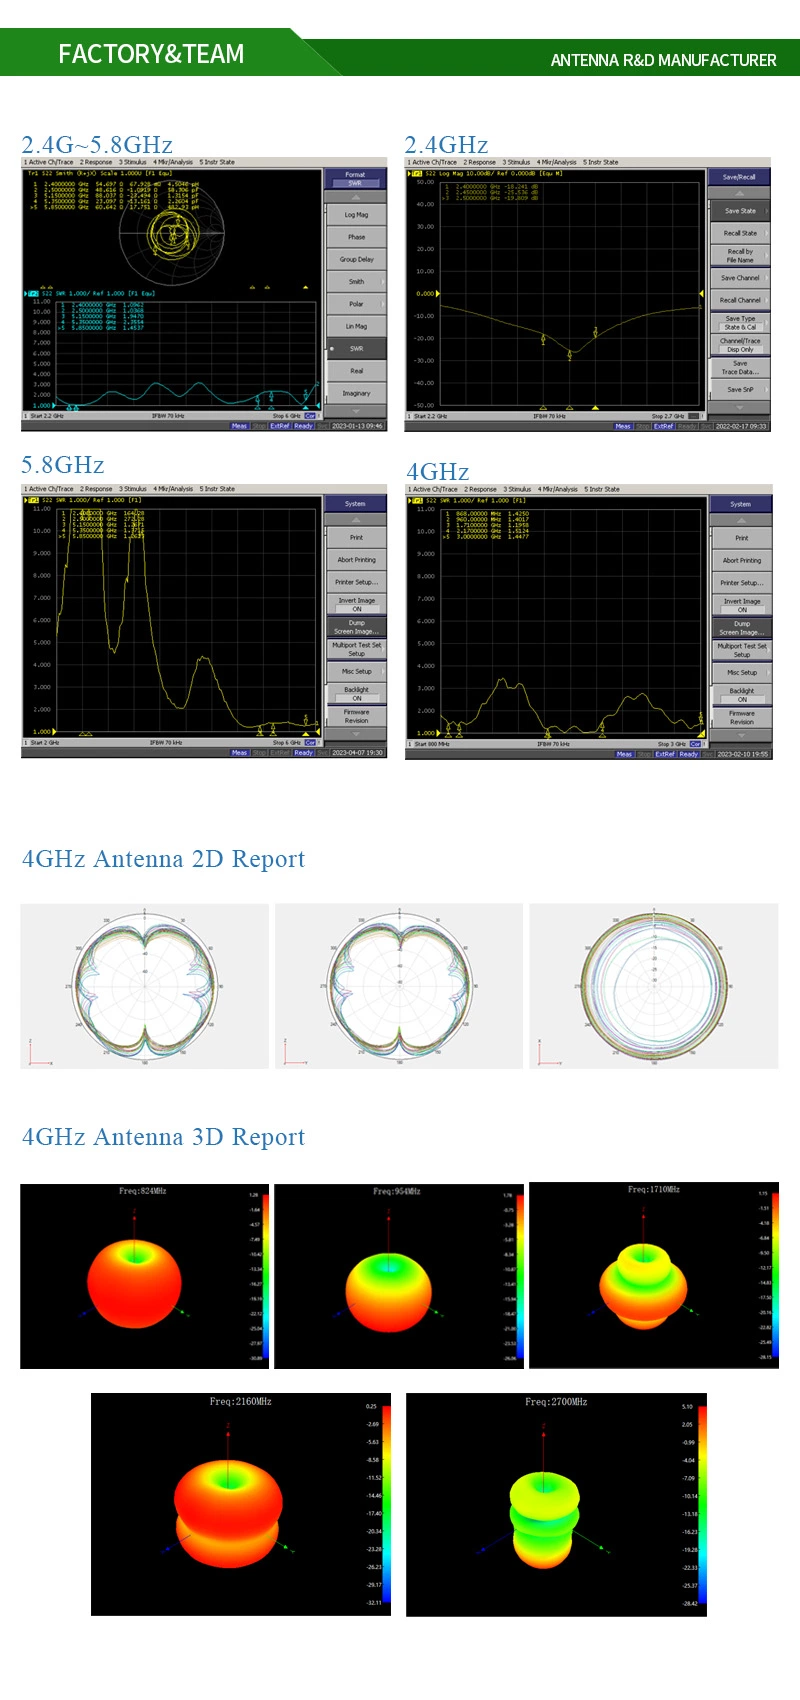Choose Phase format in 2.4G~5.8GHz analyzer

pos(356,237)
